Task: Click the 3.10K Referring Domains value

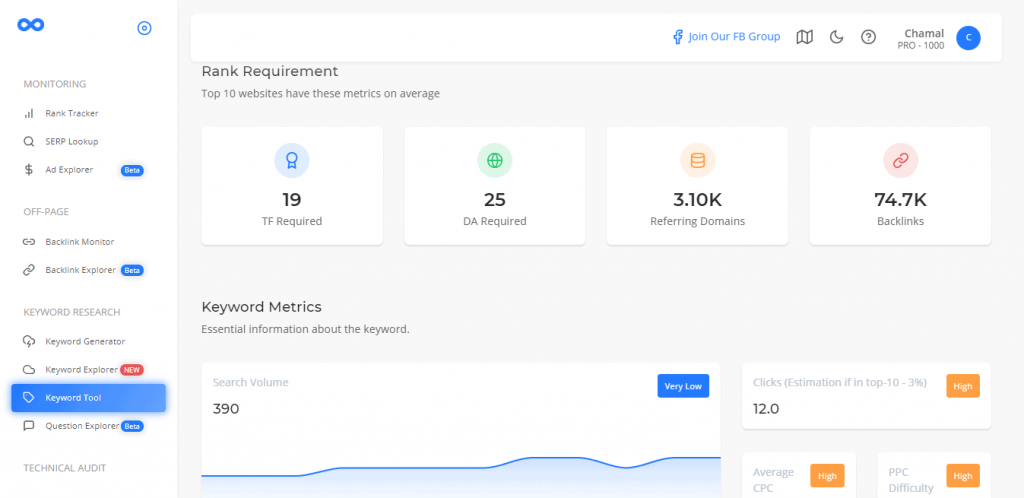Action: [697, 200]
